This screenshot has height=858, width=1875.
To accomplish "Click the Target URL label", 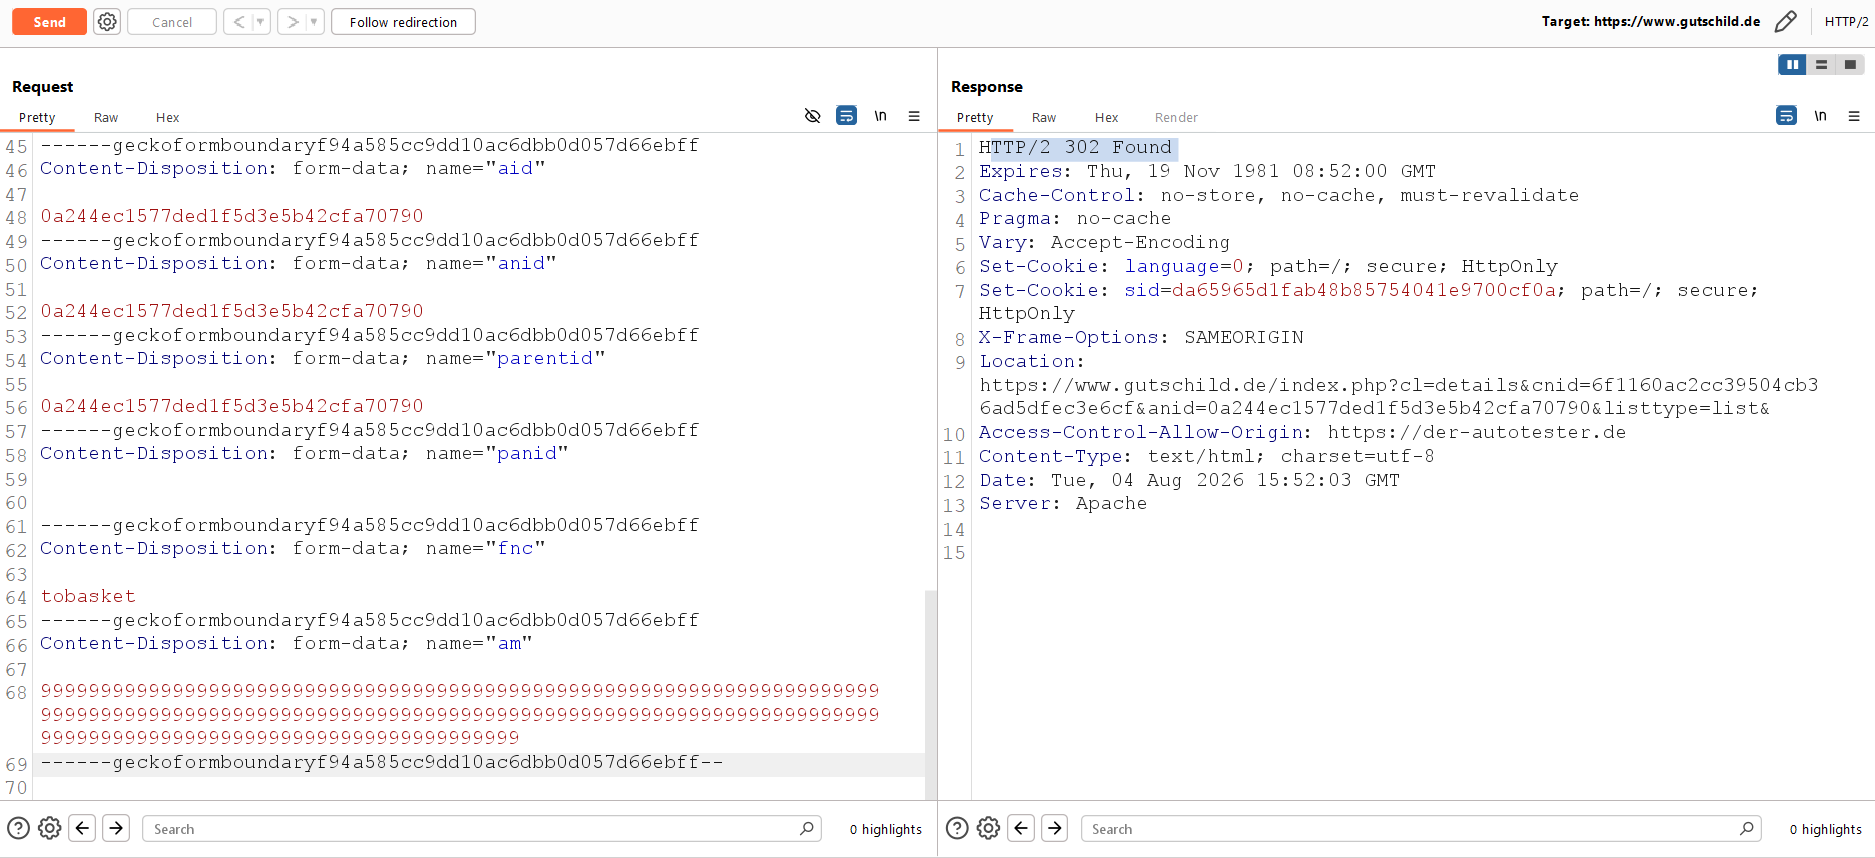I will point(1651,21).
